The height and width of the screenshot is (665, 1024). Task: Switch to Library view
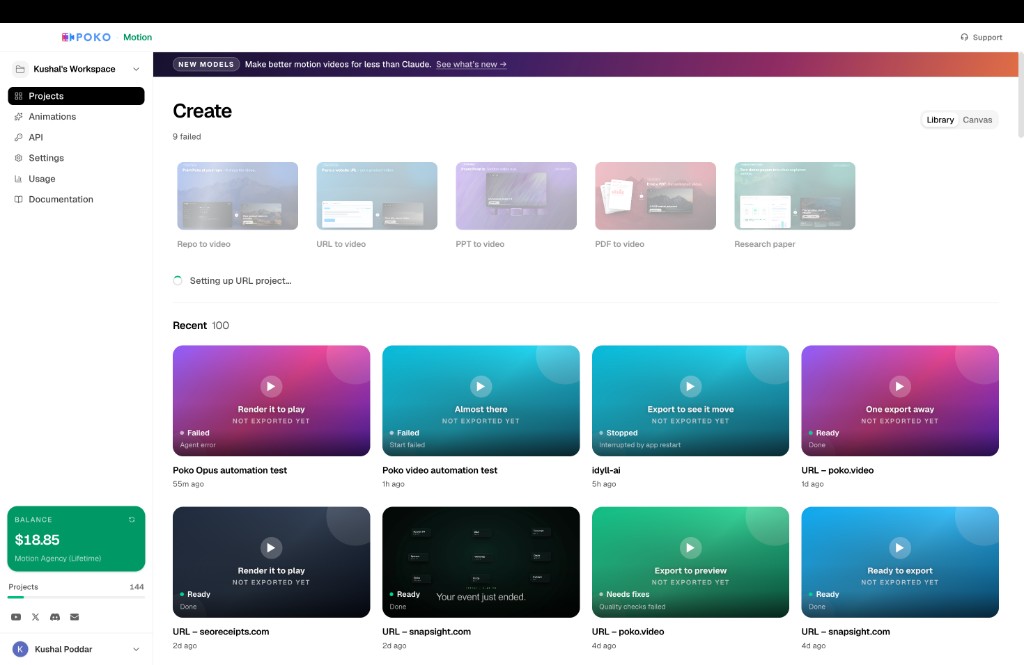pyautogui.click(x=940, y=120)
